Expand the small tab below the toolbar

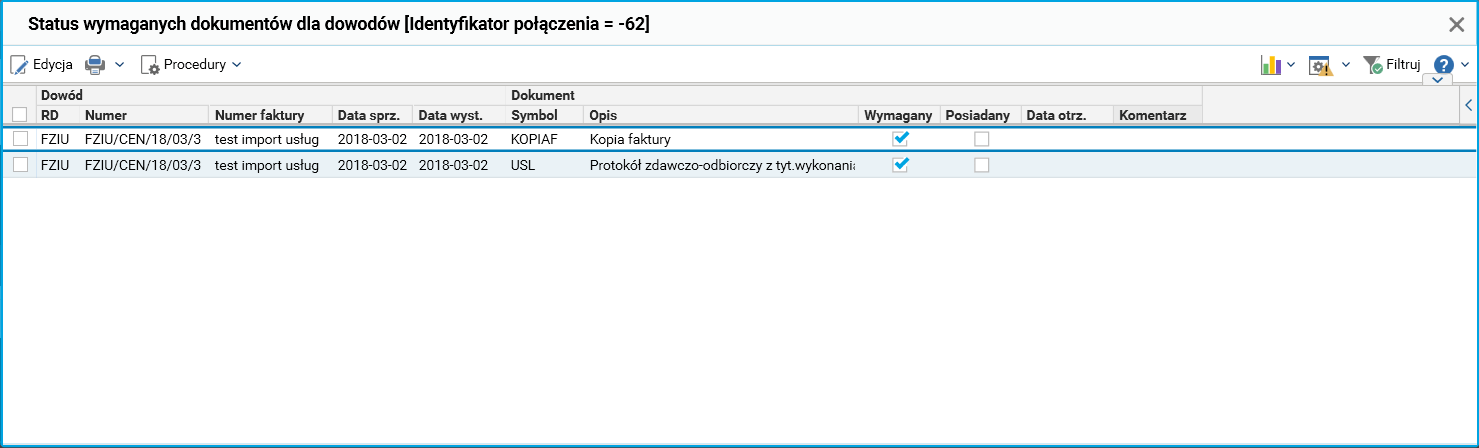(1437, 79)
